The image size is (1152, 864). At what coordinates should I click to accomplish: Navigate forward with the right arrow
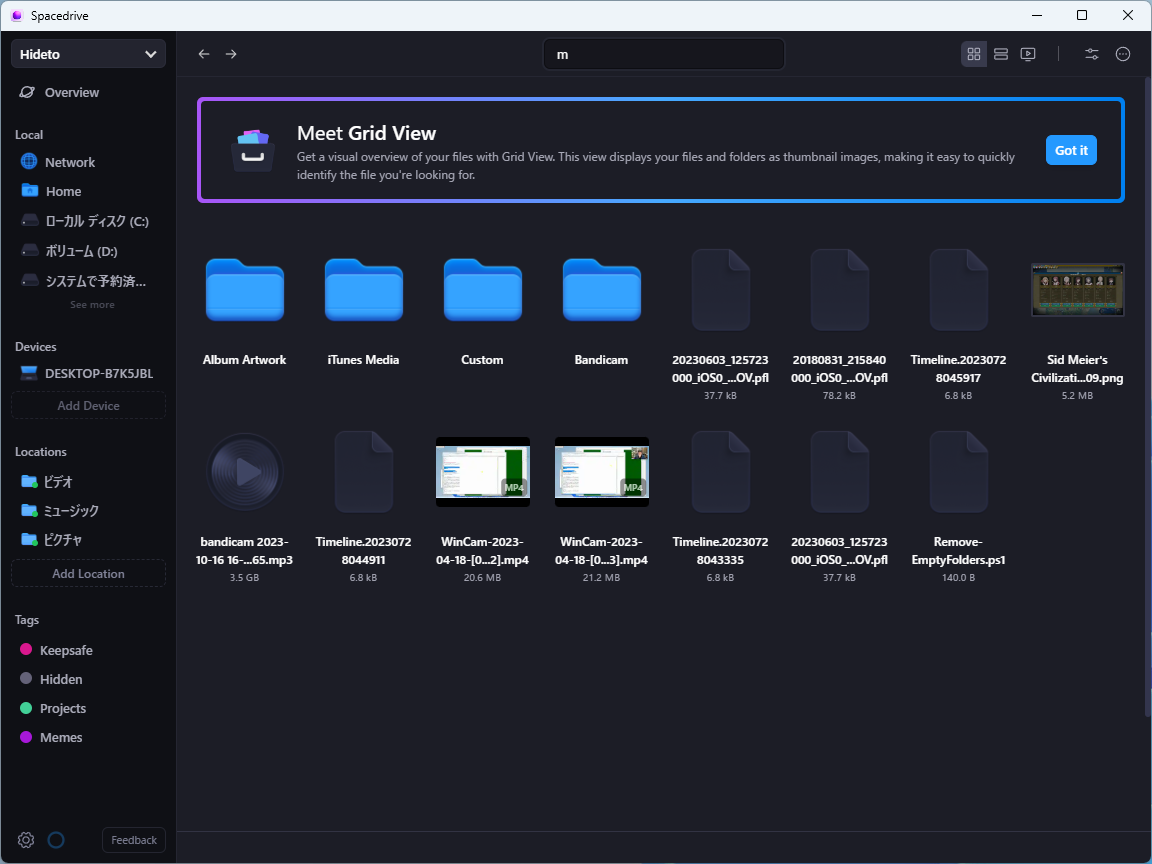click(x=231, y=53)
